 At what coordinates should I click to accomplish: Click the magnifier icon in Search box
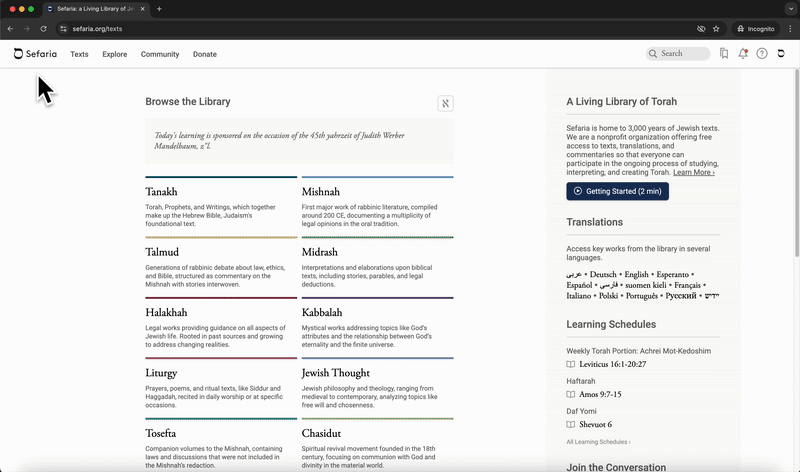(x=653, y=54)
